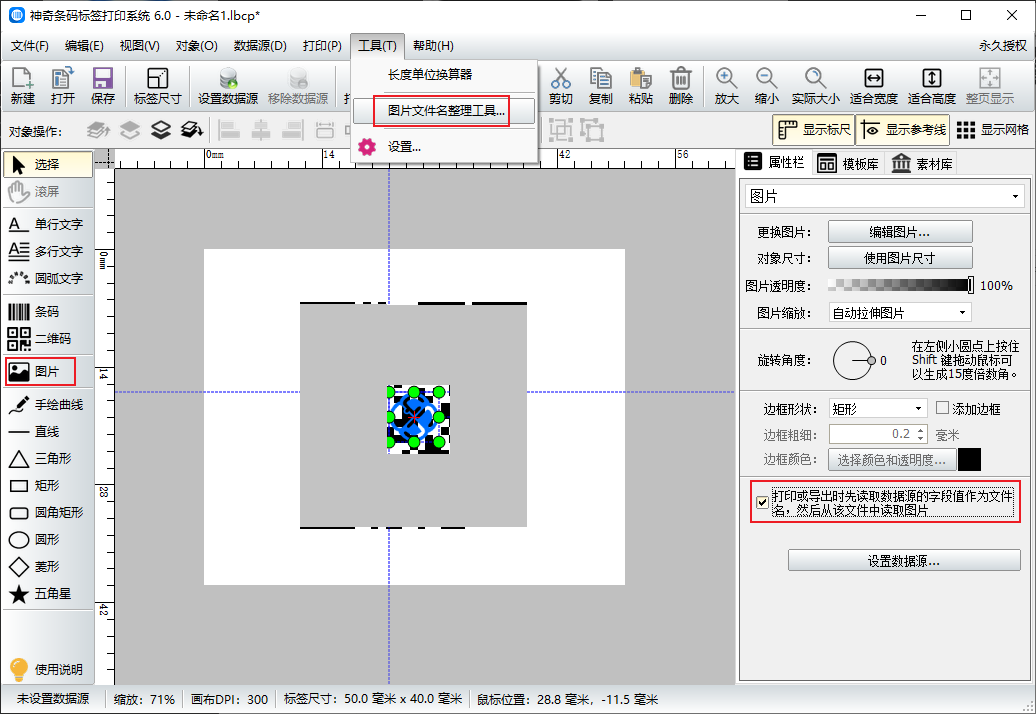Open the 文件(F) menu
This screenshot has height=714, width=1036.
point(30,46)
